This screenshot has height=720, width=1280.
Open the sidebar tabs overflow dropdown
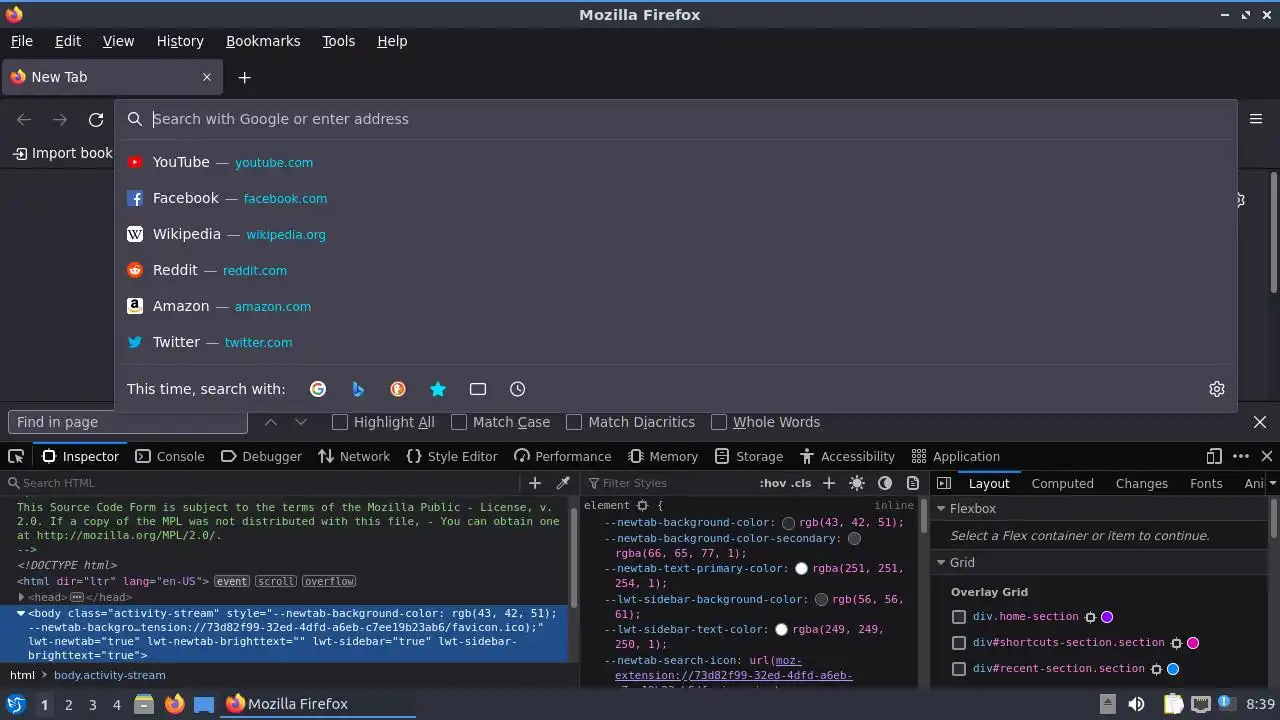pyautogui.click(x=1272, y=483)
